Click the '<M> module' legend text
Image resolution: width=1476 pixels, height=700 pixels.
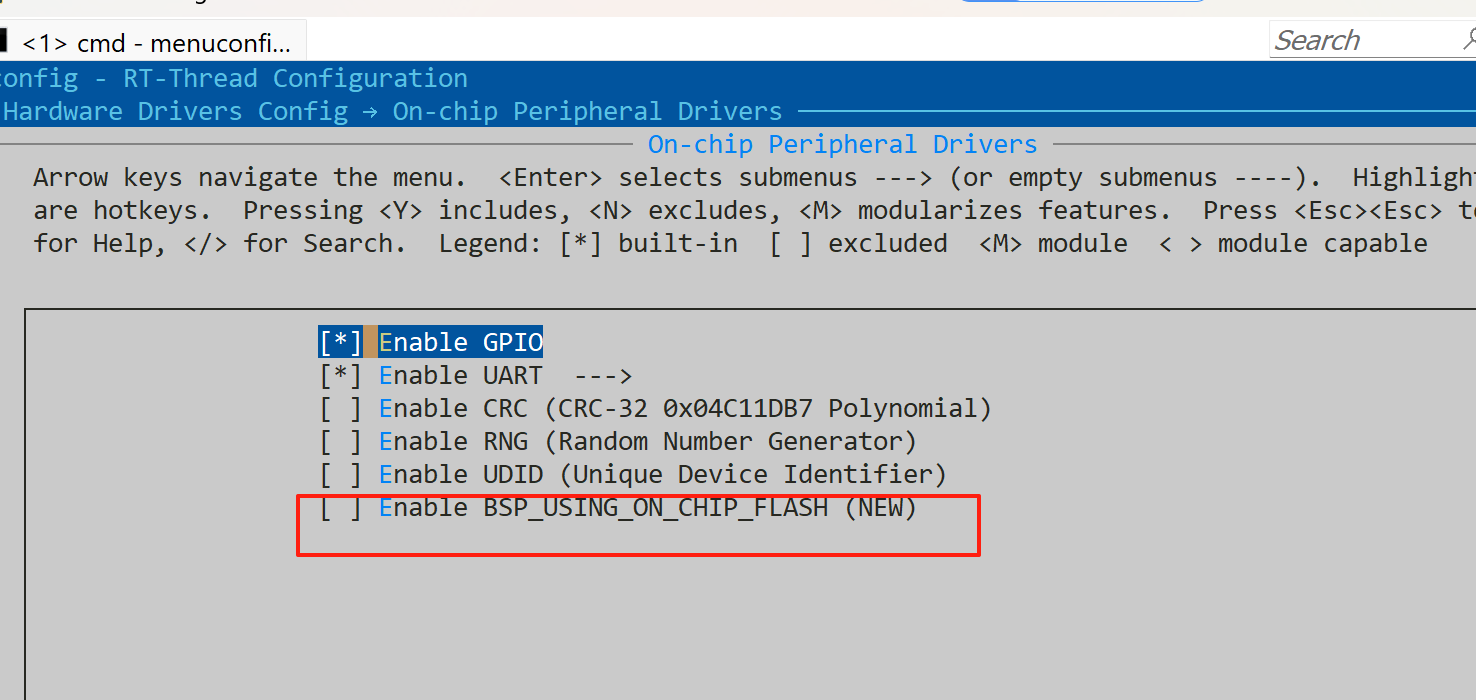point(1053,243)
